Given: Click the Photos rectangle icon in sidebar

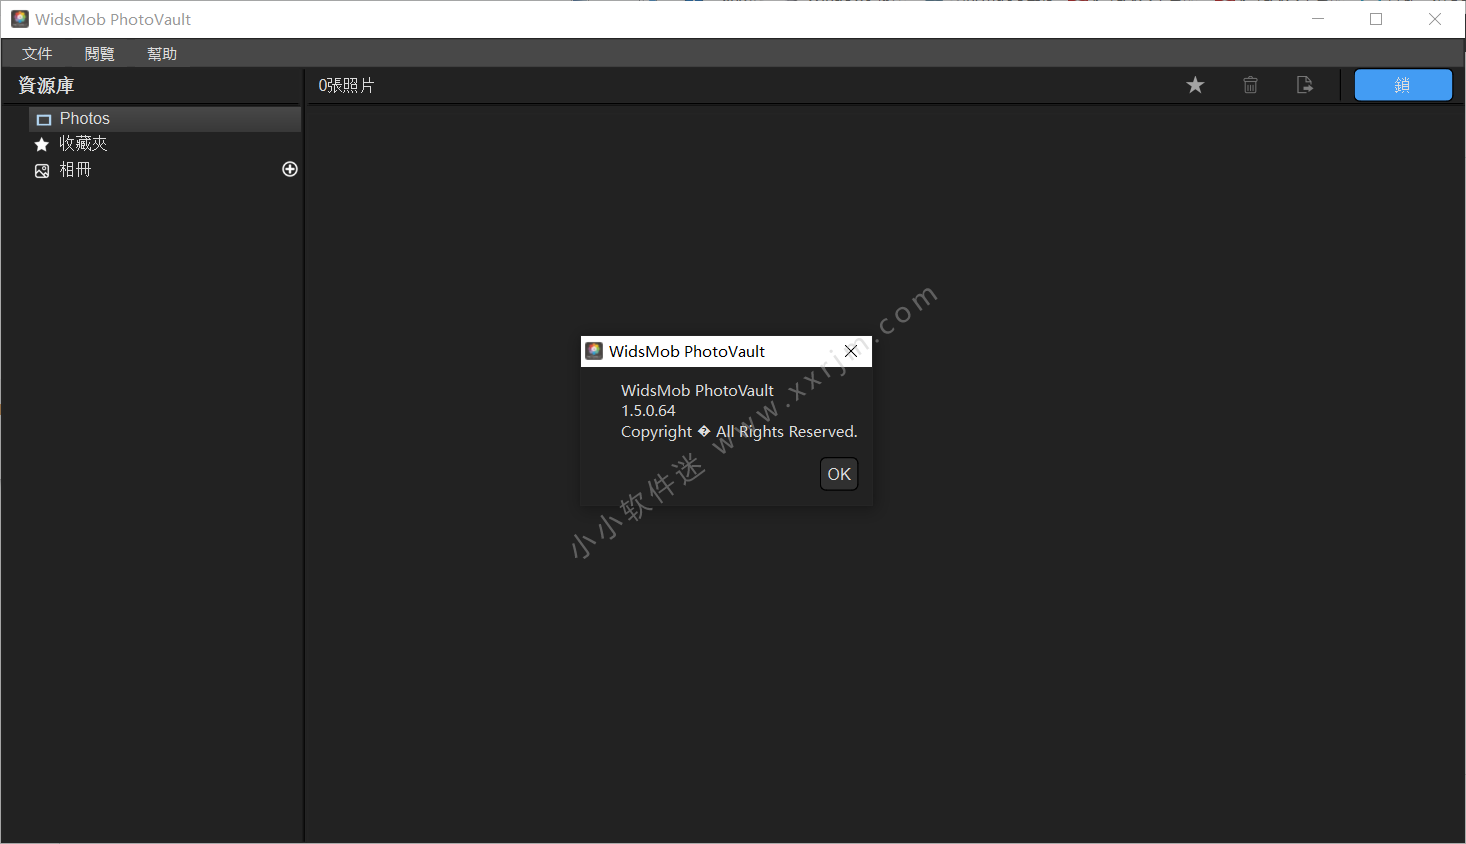Looking at the screenshot, I should (43, 120).
